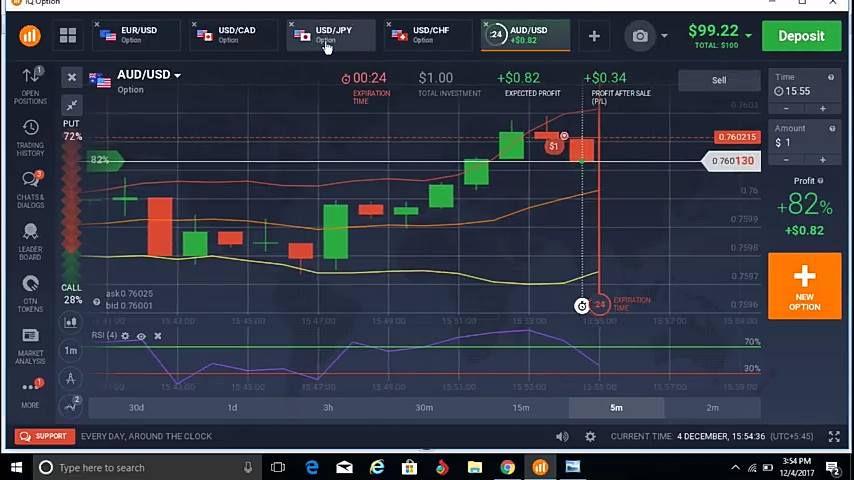This screenshot has height=480, width=854.
Task: Click the ask/bid info icon
Action: click(96, 302)
